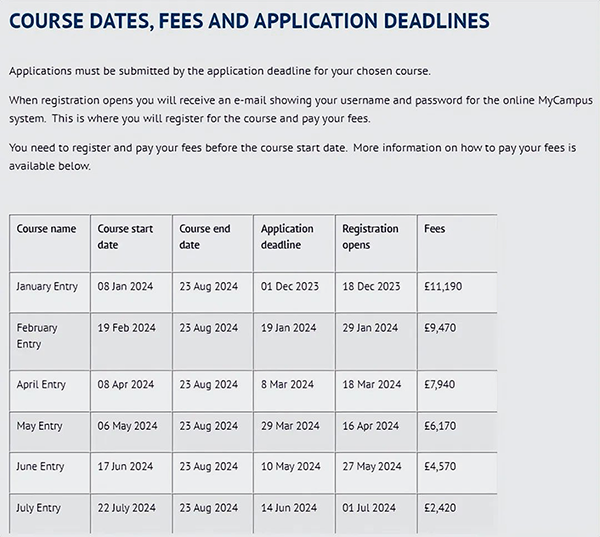Click the Registration opens column header

pyautogui.click(x=370, y=236)
